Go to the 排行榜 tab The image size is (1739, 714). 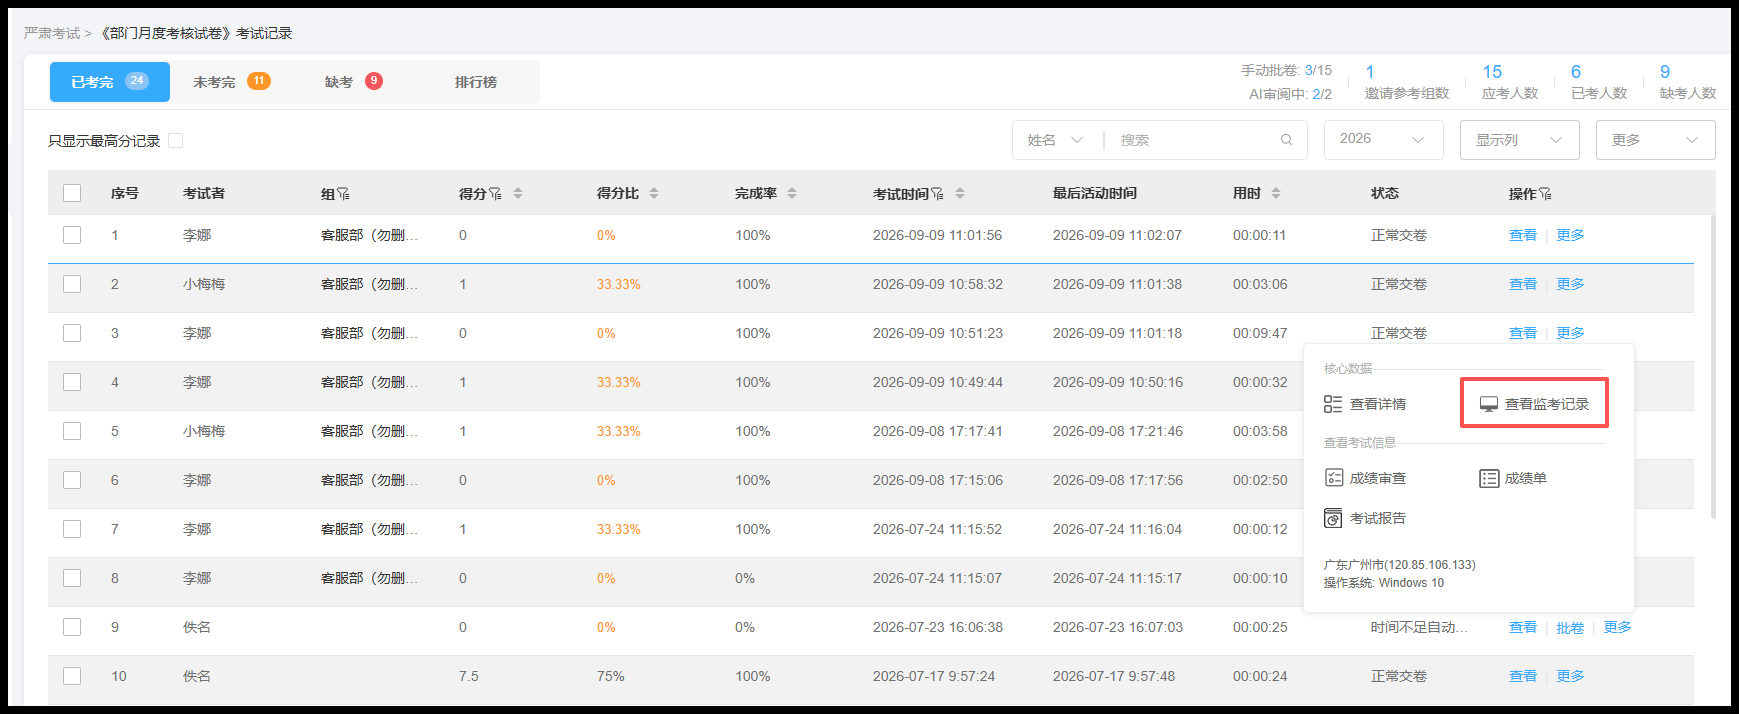476,82
